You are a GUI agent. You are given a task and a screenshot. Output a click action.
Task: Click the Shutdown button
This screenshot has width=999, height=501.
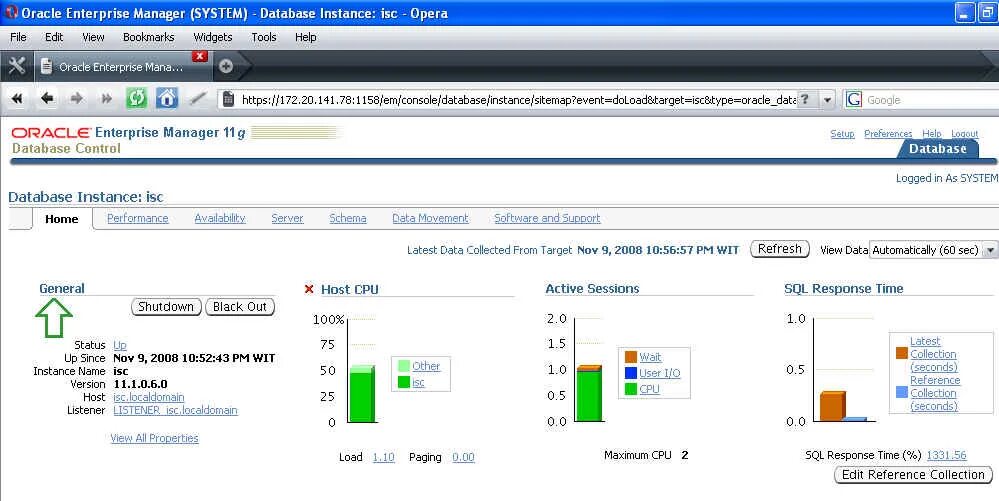pos(166,307)
